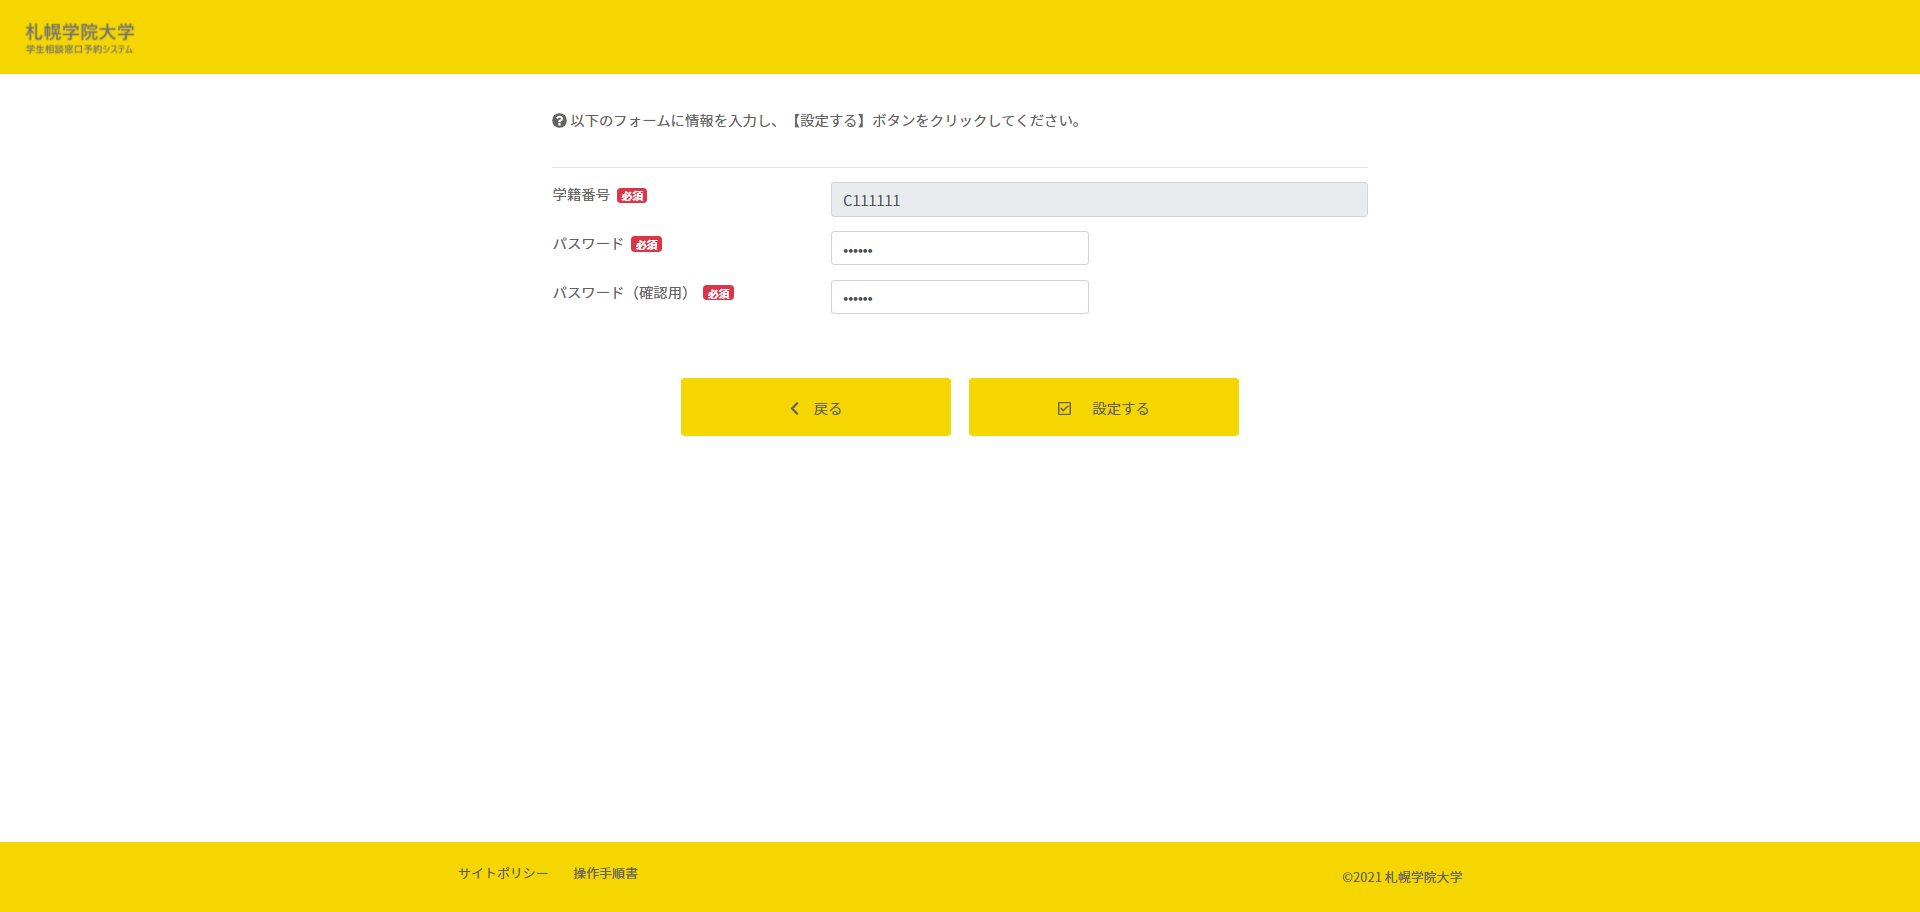Click the 必須 badge next to パスワード
This screenshot has height=912, width=1920.
click(646, 243)
